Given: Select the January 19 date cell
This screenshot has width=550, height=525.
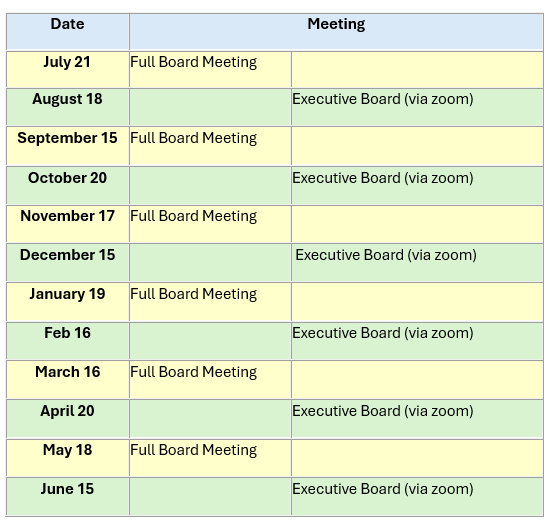Looking at the screenshot, I should click(x=68, y=302).
